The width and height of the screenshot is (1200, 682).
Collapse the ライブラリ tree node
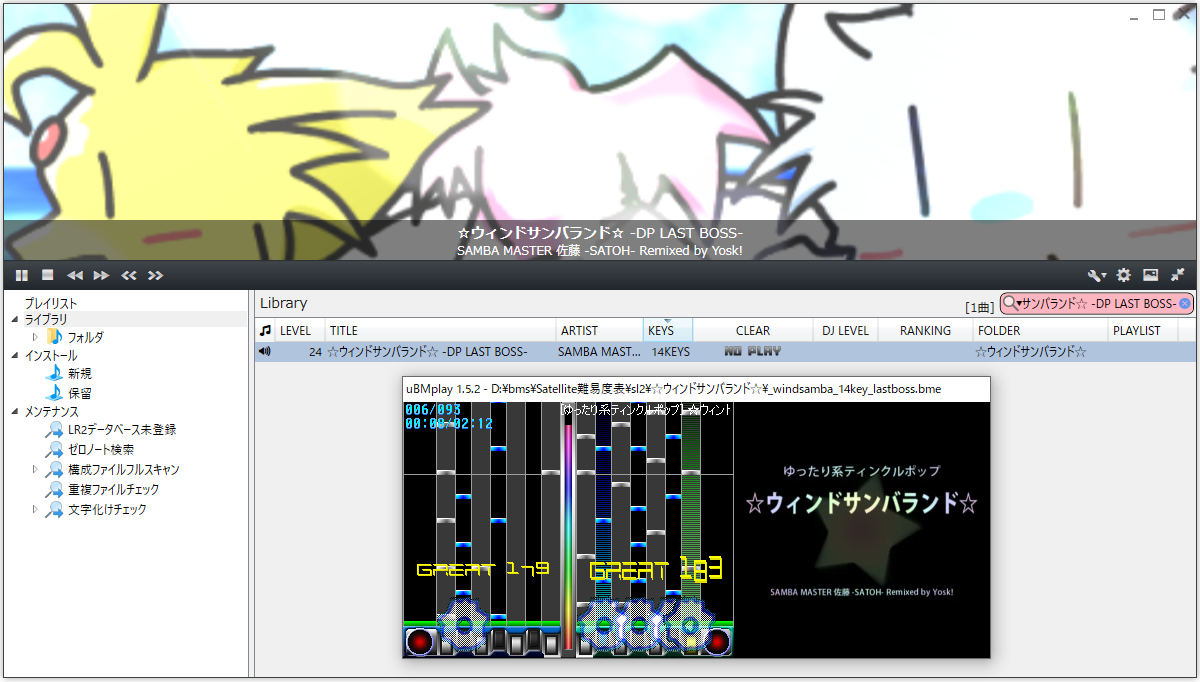[x=15, y=319]
